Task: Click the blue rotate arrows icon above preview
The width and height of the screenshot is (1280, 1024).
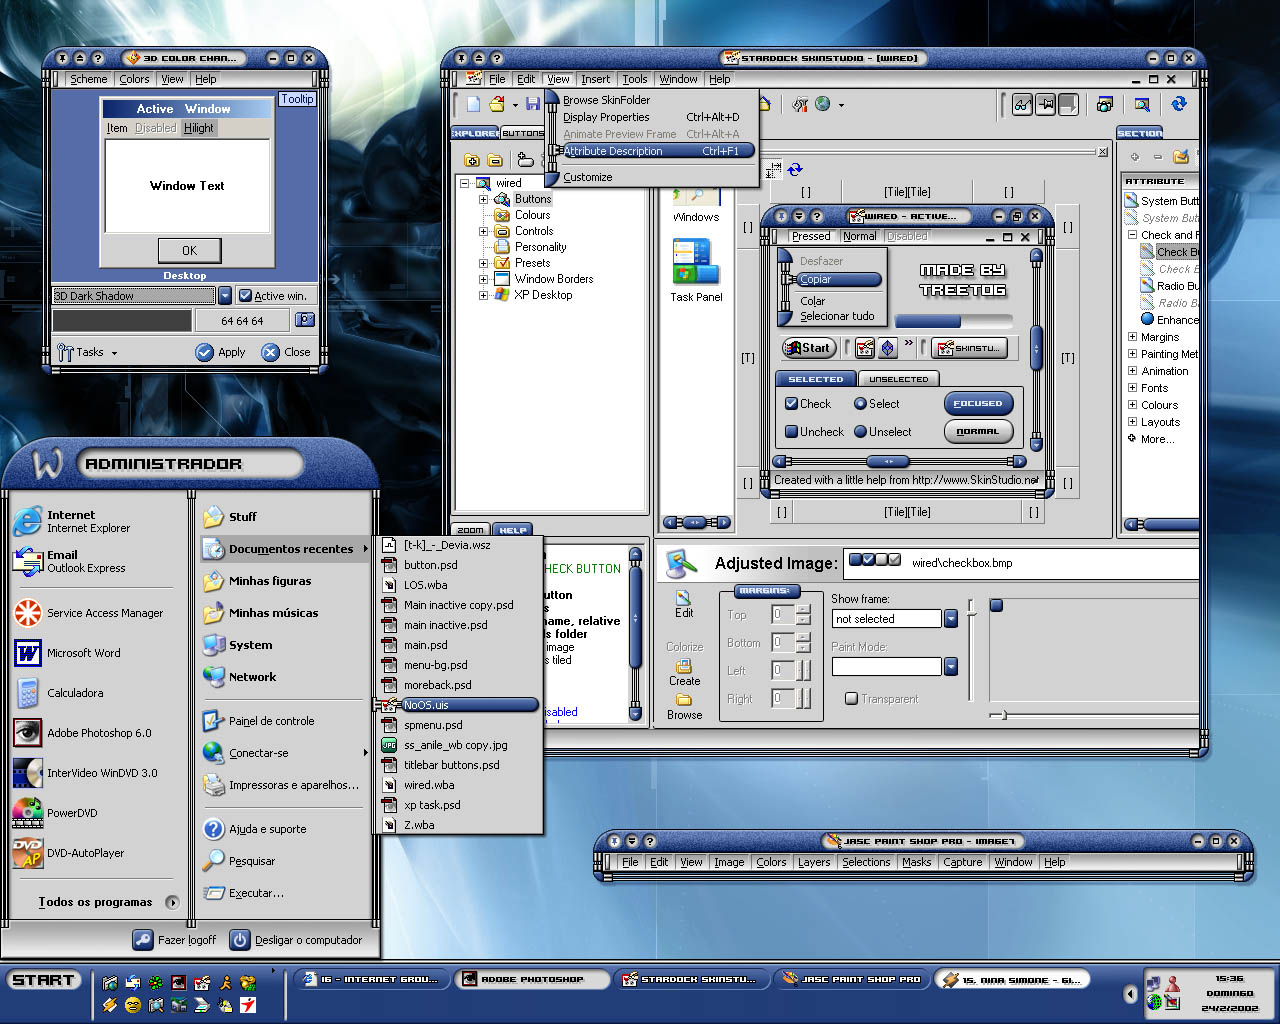Action: pos(795,170)
